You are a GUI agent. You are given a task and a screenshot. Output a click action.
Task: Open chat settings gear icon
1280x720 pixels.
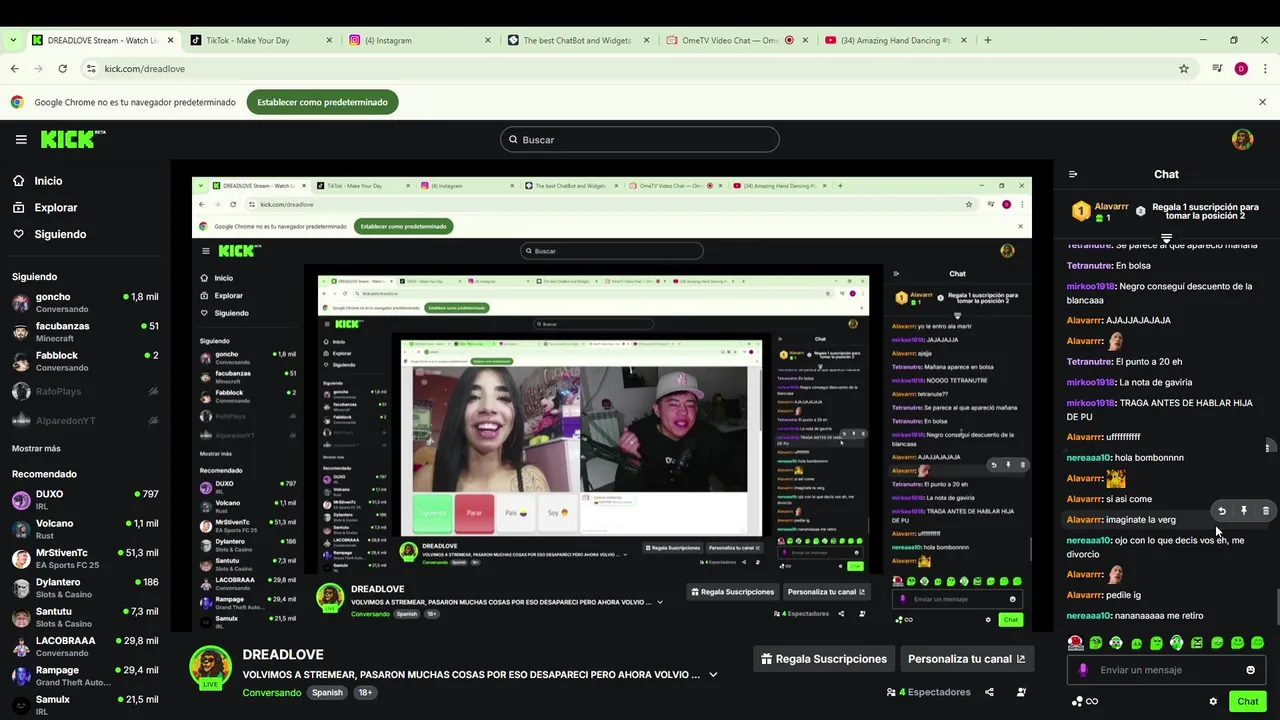[x=1213, y=702]
